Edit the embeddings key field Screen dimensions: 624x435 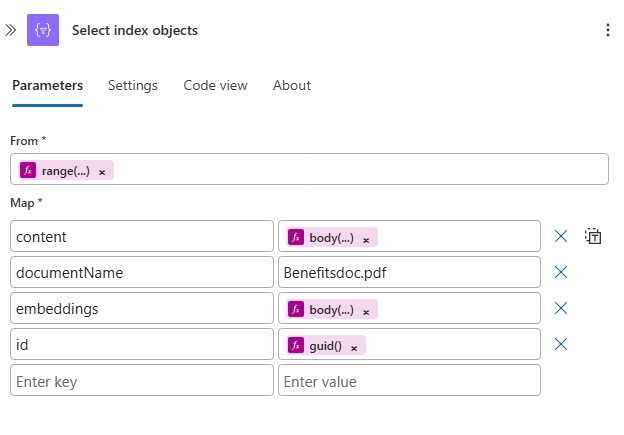[x=142, y=308]
